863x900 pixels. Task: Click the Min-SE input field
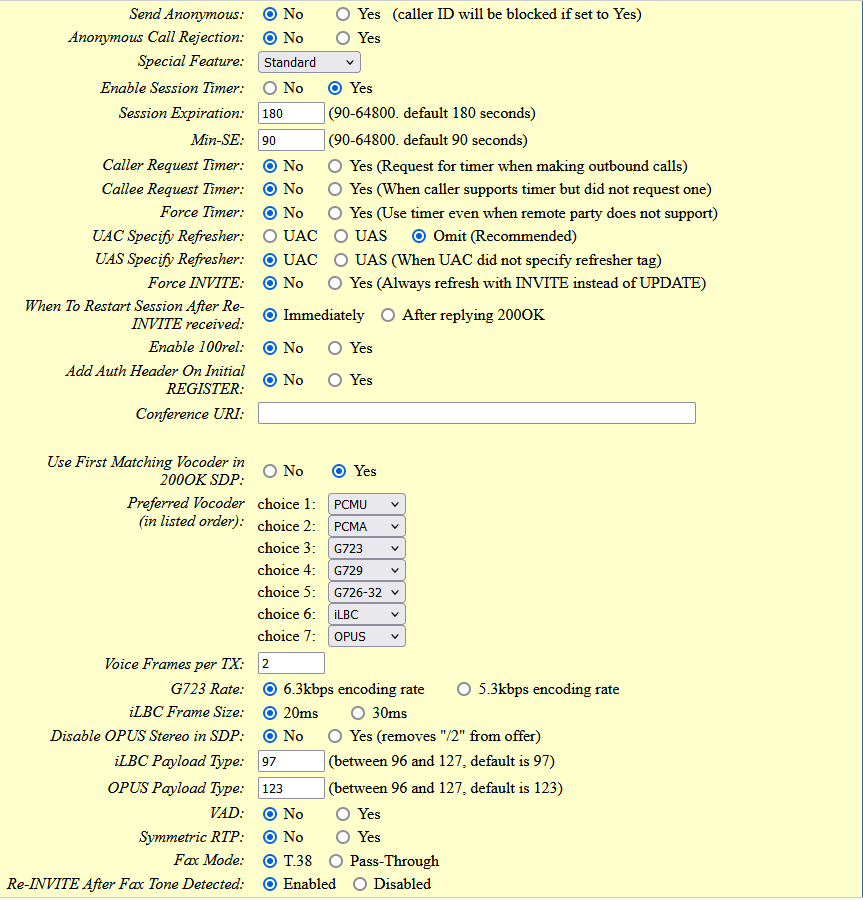(291, 140)
